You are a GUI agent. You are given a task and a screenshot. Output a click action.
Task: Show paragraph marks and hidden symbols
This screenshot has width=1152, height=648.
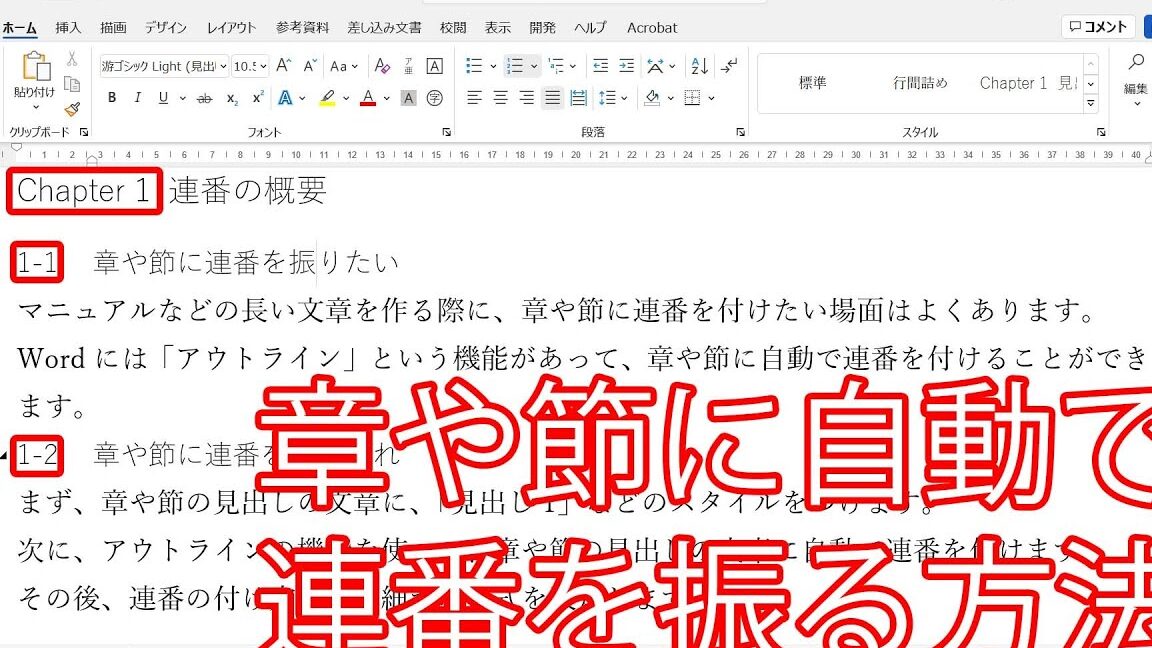coord(729,66)
